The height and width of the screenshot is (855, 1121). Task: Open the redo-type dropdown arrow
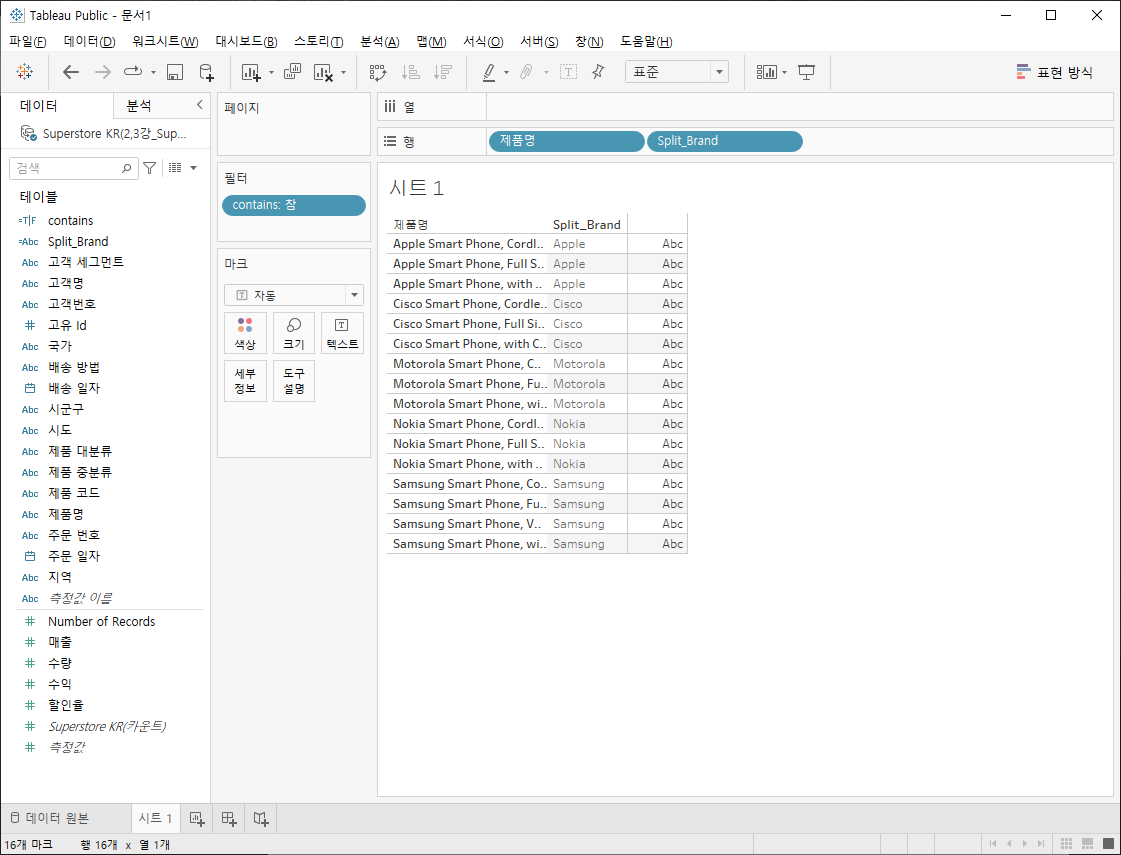pos(153,72)
